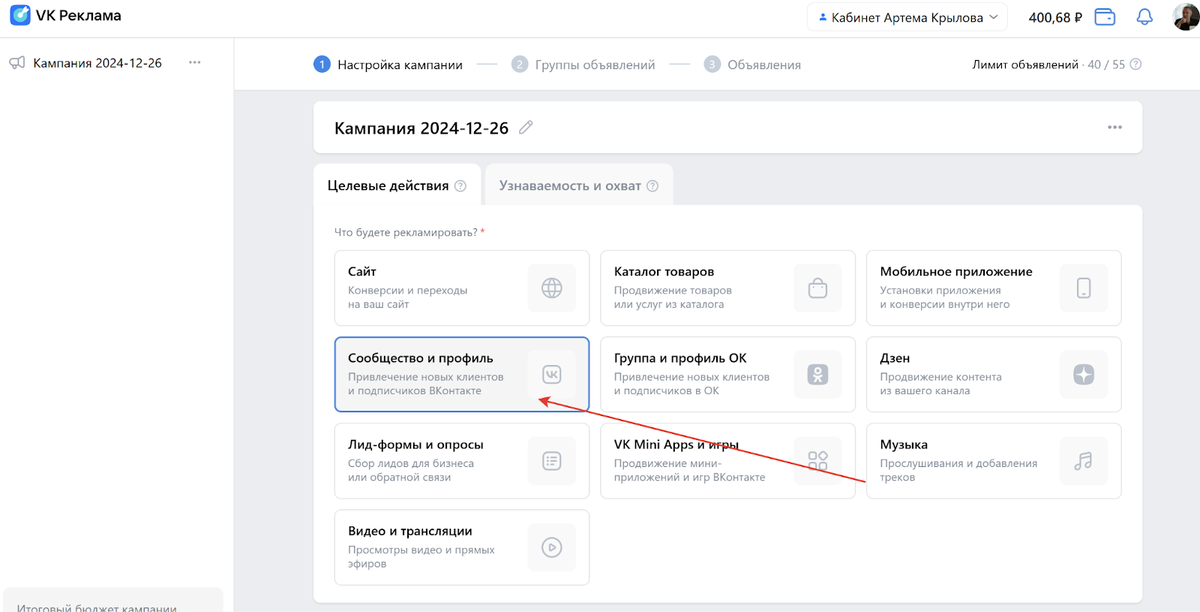Choose Сообщество и профиль advertising object
This screenshot has height=612, width=1200.
[x=462, y=374]
